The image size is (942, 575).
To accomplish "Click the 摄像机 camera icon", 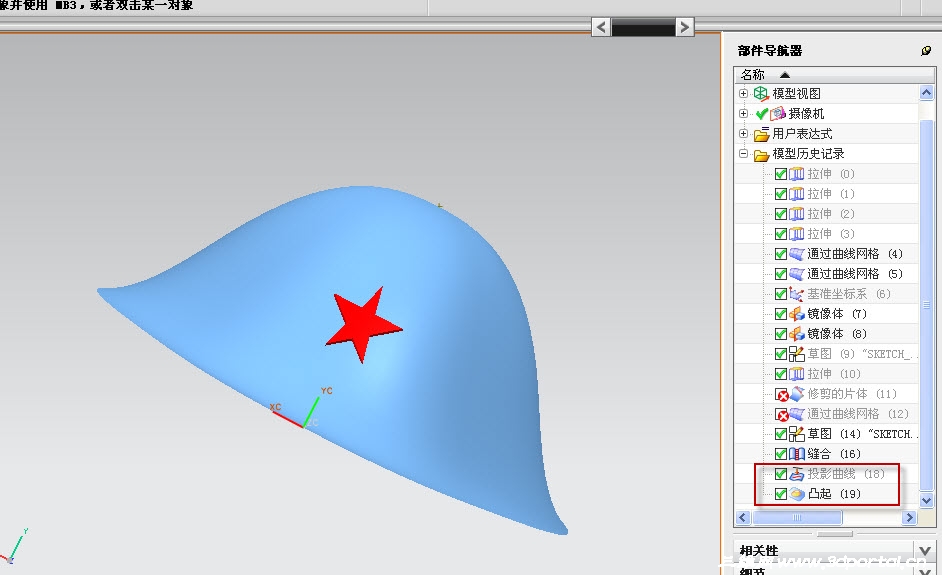I will pyautogui.click(x=778, y=114).
